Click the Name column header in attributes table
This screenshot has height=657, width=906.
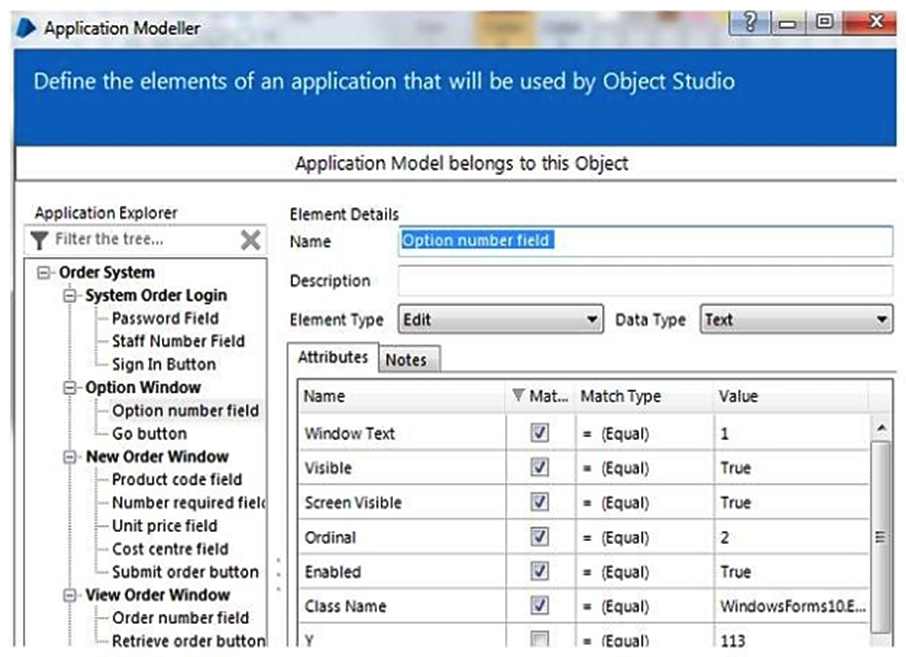coord(403,396)
